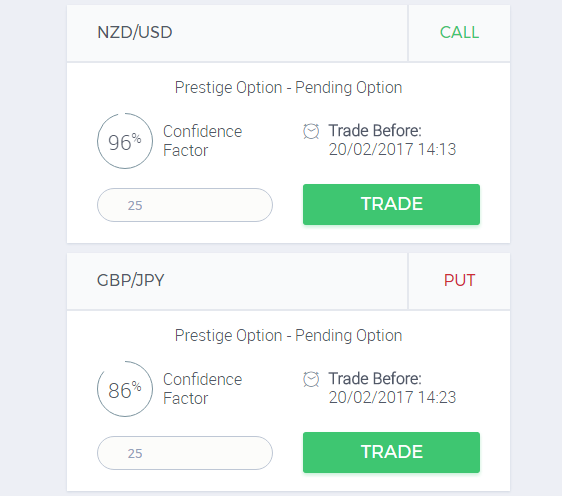Click TRADE button for GBP/JPY signal
Image resolution: width=562 pixels, height=496 pixels.
pos(391,452)
